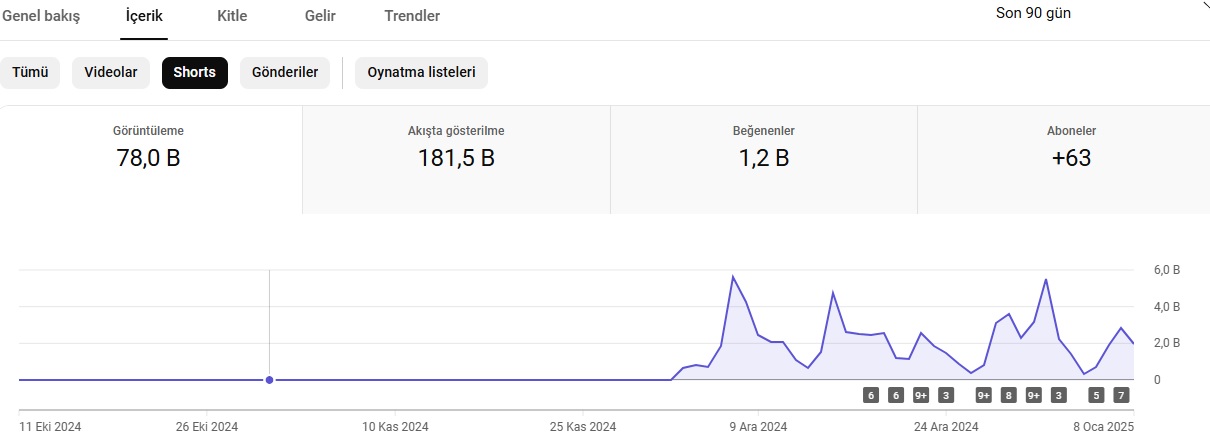Viewport: 1210px width, 446px height.
Task: Click the published videos badge labeled 8
Action: (x=1009, y=395)
